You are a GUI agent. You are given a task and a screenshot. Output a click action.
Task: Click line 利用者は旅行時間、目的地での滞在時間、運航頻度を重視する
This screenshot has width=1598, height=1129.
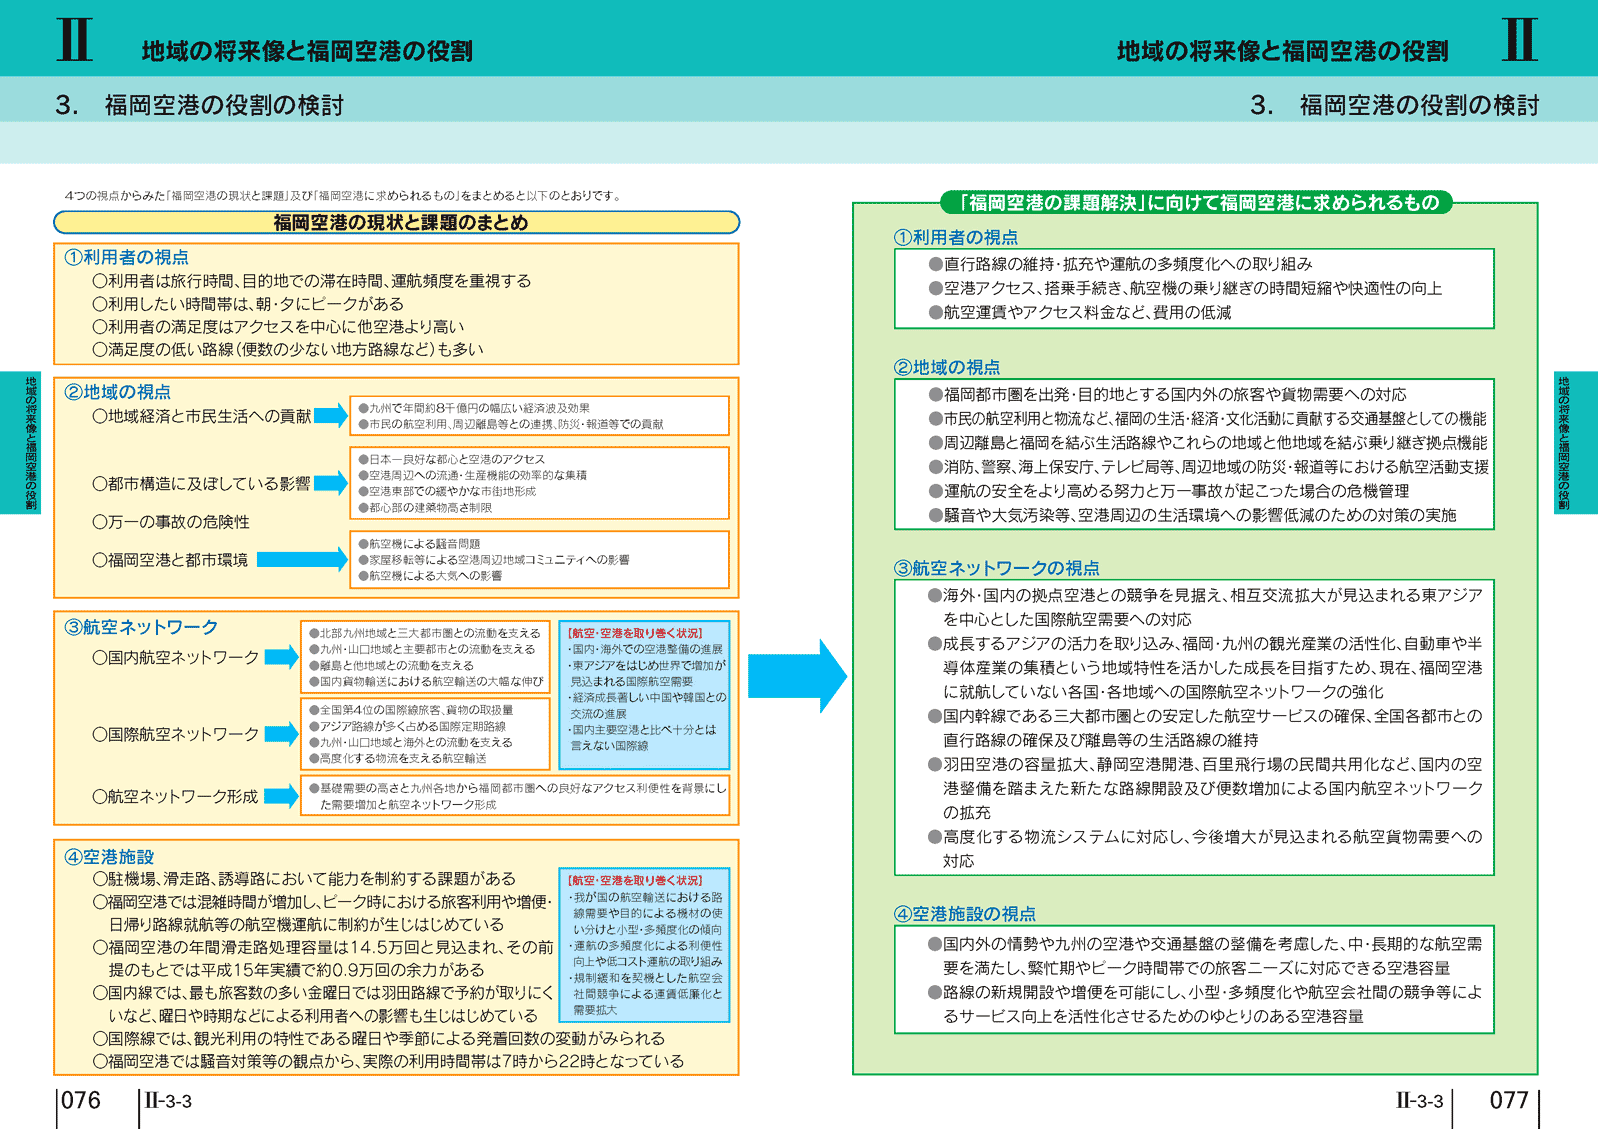[x=312, y=281]
